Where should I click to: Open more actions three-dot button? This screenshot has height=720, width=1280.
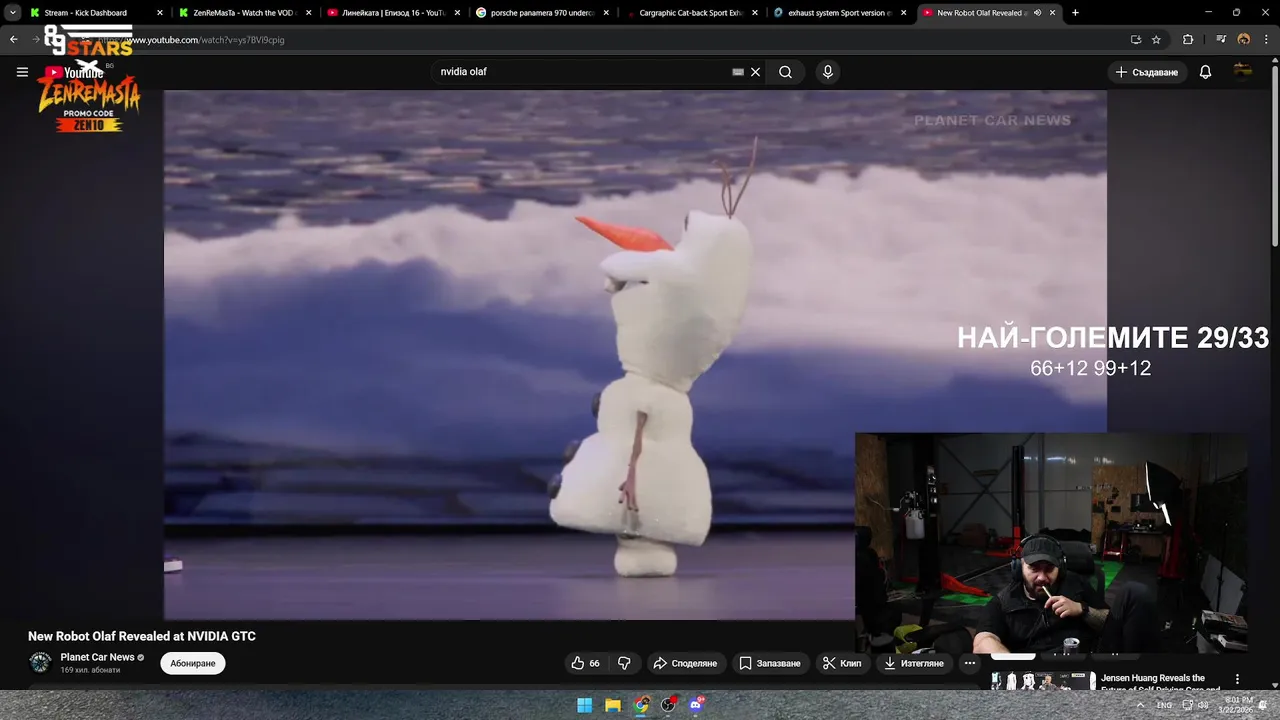pos(969,663)
